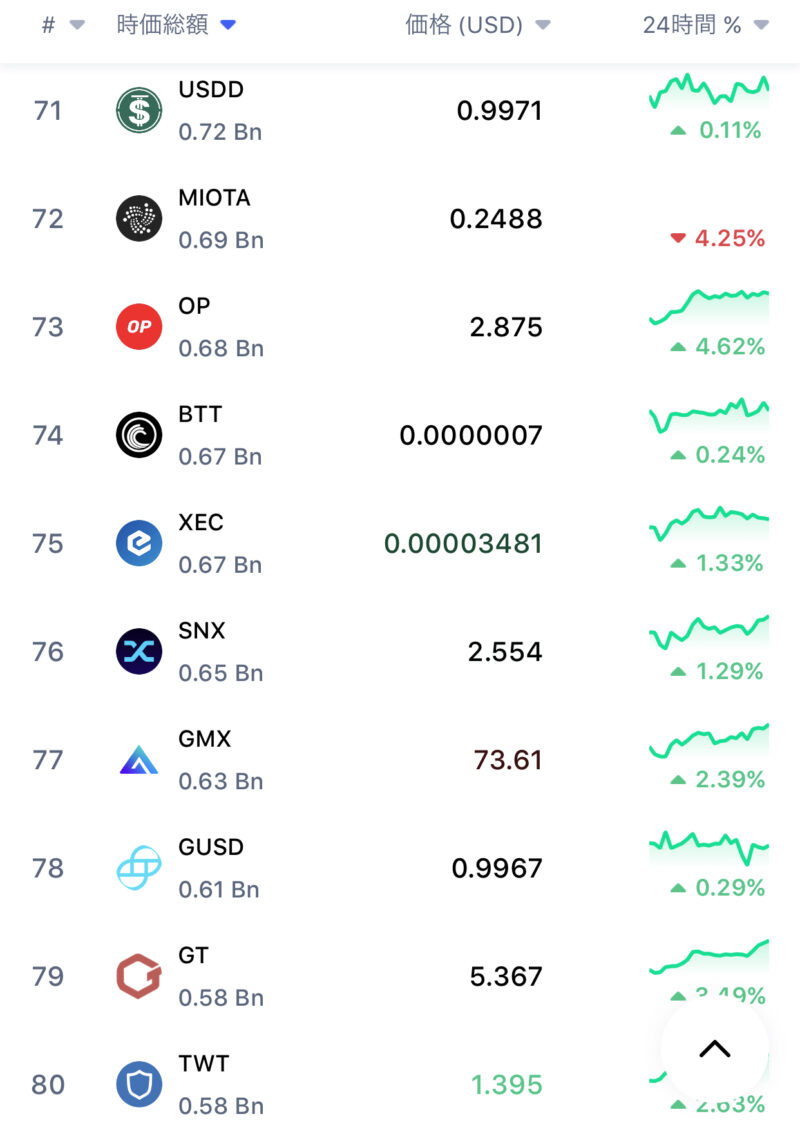Select the SNX coin name
Screen dimensions: 800x1132
(x=202, y=631)
